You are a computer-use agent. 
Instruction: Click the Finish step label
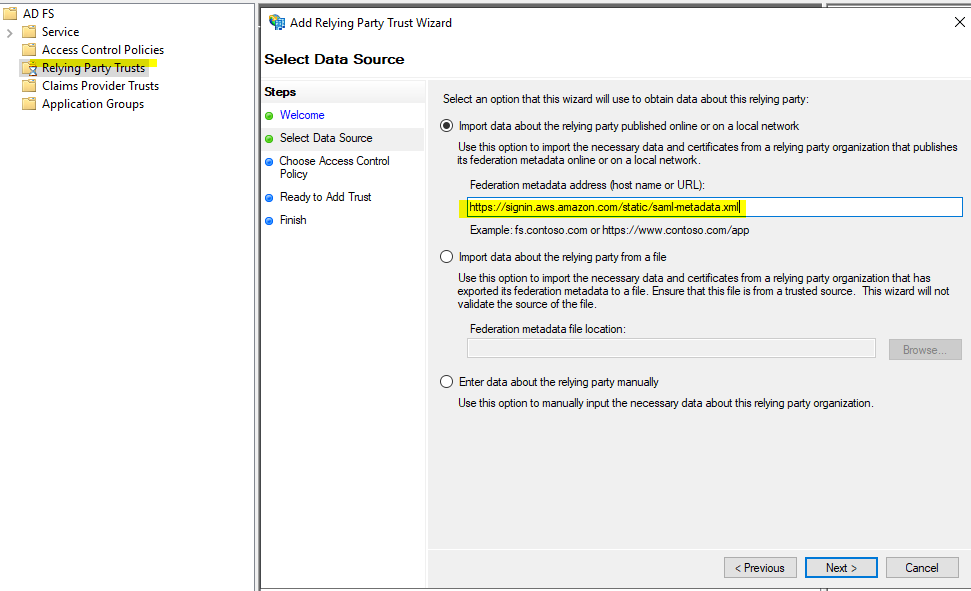tap(293, 220)
